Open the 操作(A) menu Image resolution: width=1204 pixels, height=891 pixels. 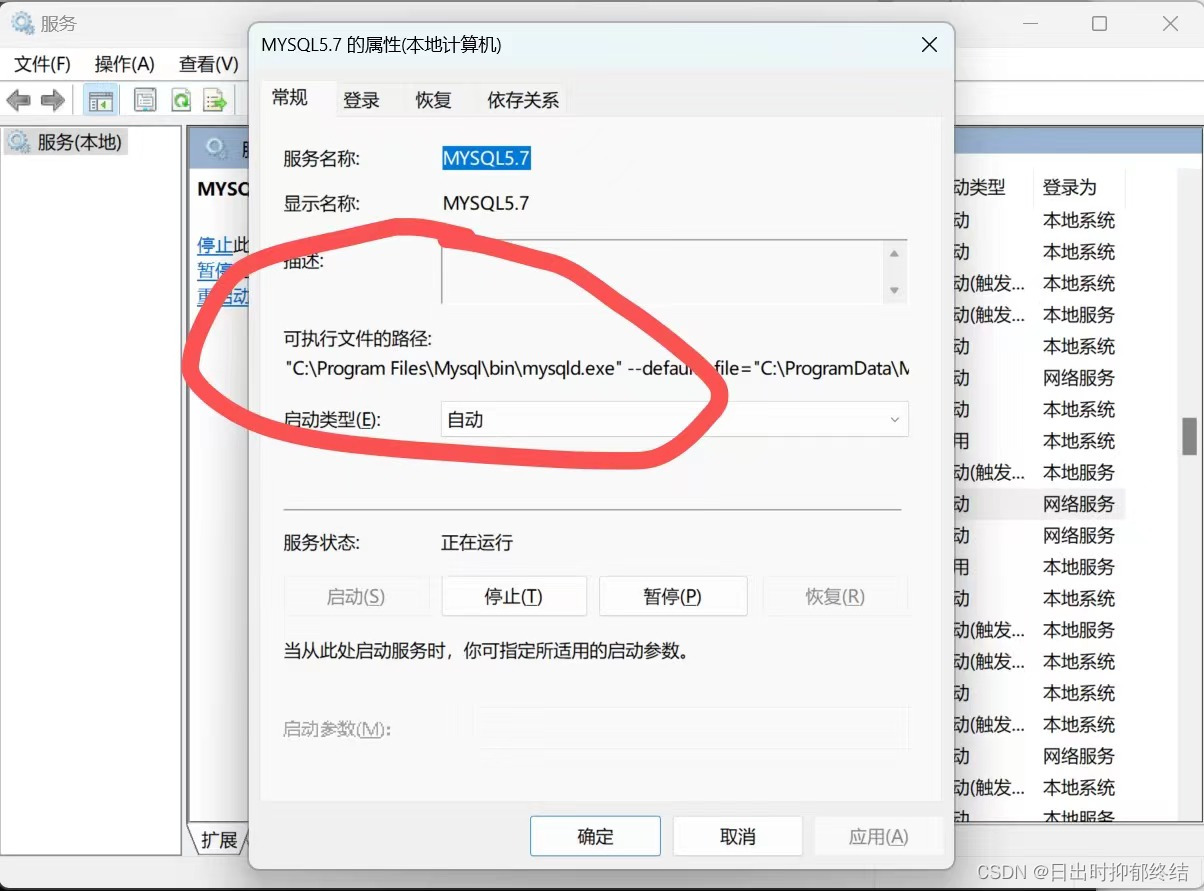pyautogui.click(x=124, y=64)
